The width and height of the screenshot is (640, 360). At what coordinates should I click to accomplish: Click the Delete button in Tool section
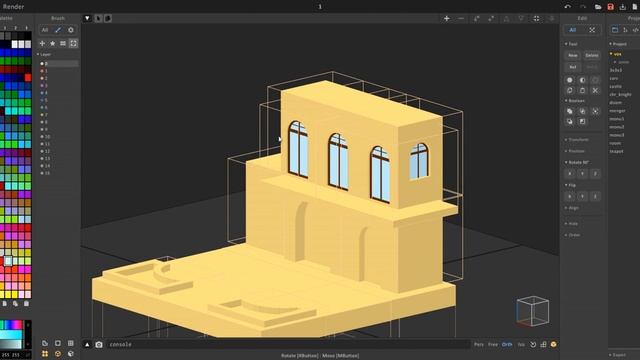tap(592, 55)
